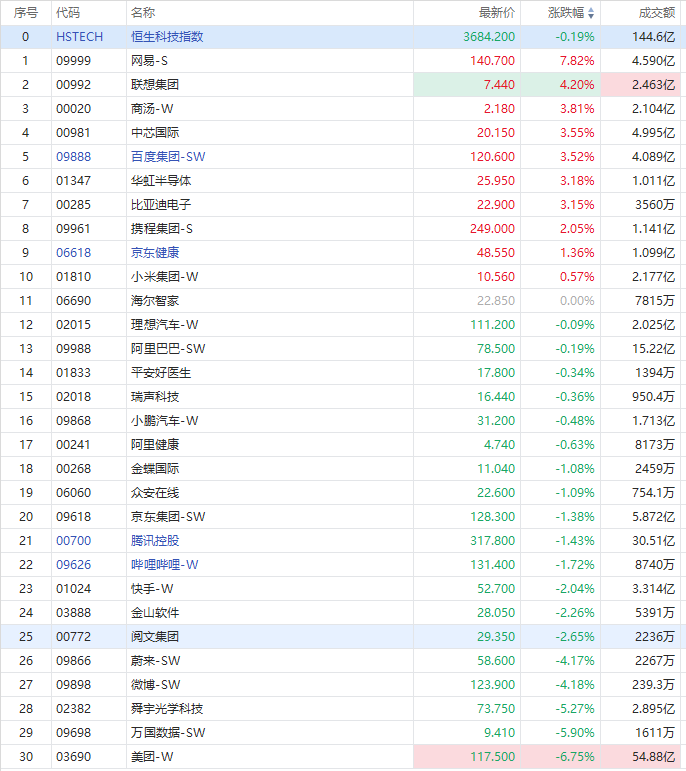
Task: Select 小米集团-W stock name
Action: tap(165, 277)
